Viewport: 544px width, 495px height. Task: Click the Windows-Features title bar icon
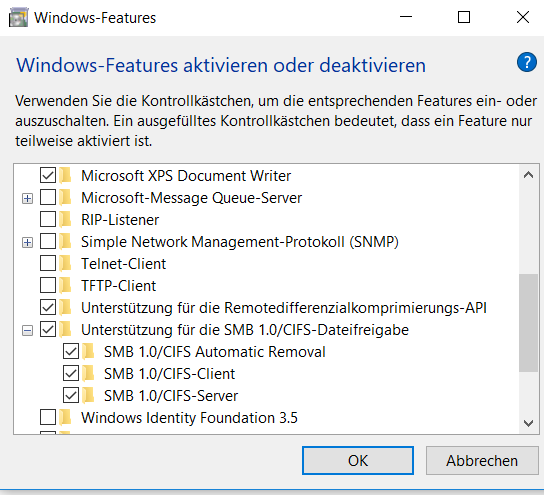[18, 18]
